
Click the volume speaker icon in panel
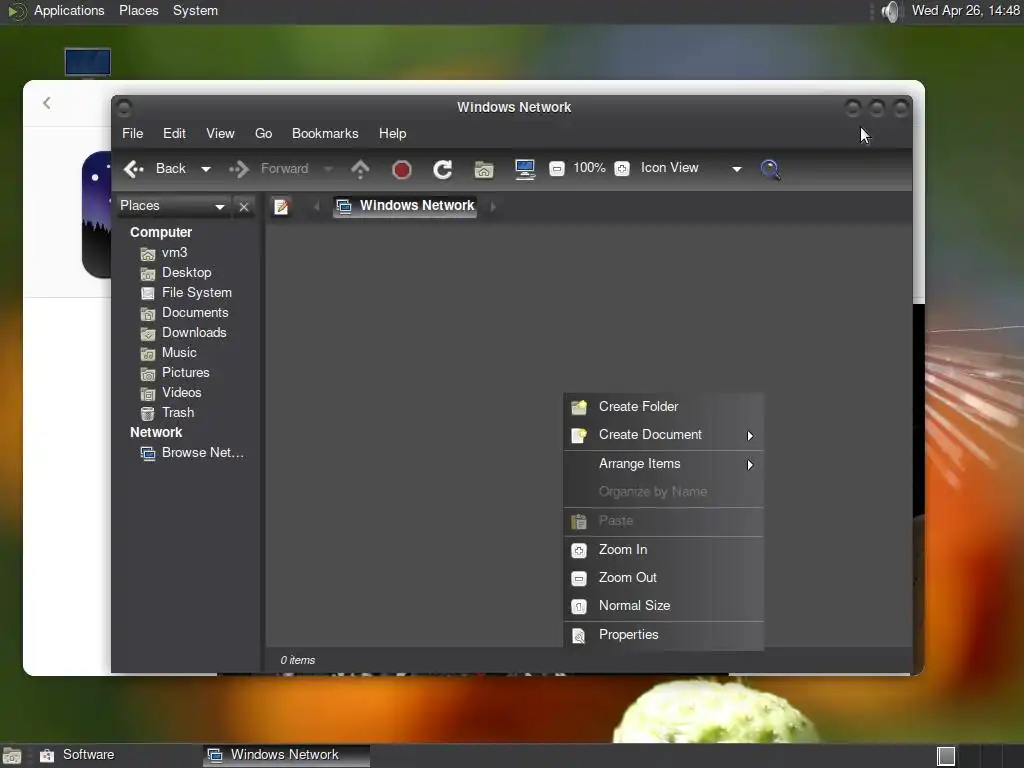889,11
